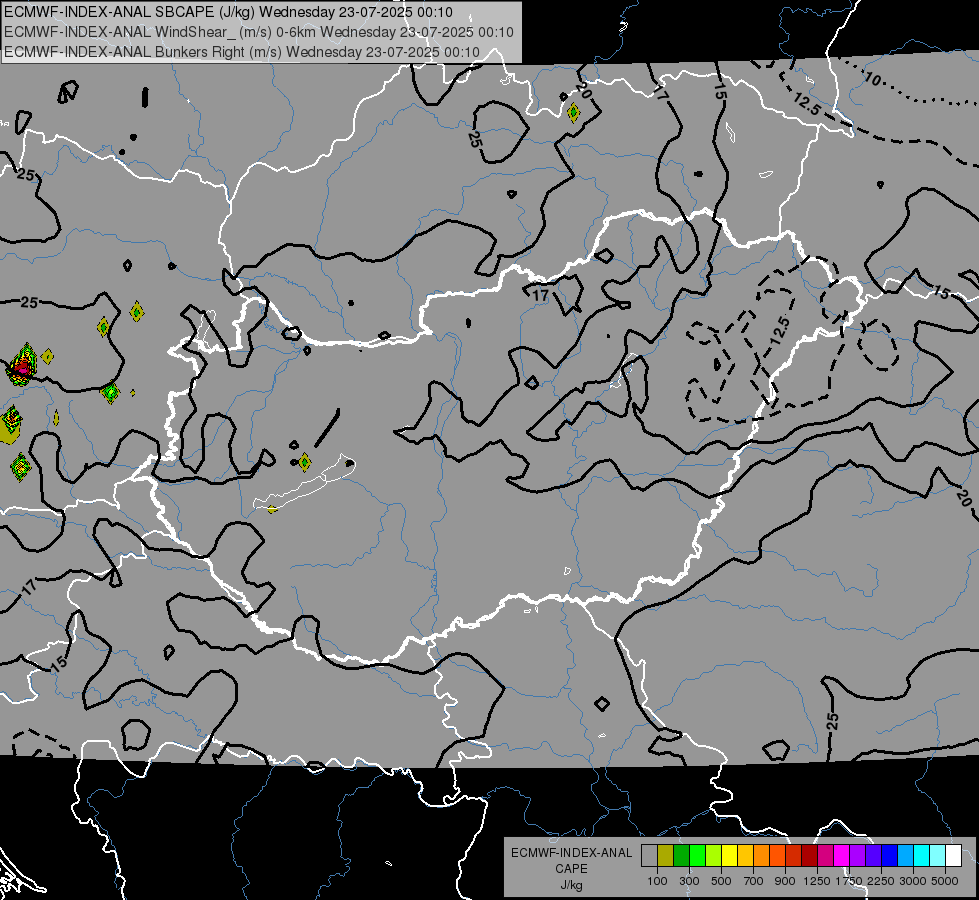979x900 pixels.
Task: Pick the white swatch at the legend's end
Action: [x=955, y=855]
